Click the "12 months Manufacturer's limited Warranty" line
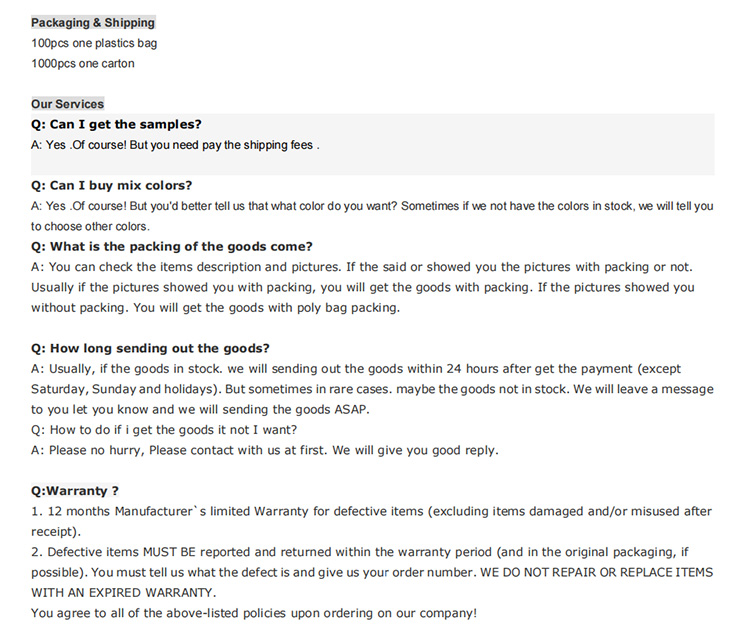750x636 pixels. tap(371, 511)
